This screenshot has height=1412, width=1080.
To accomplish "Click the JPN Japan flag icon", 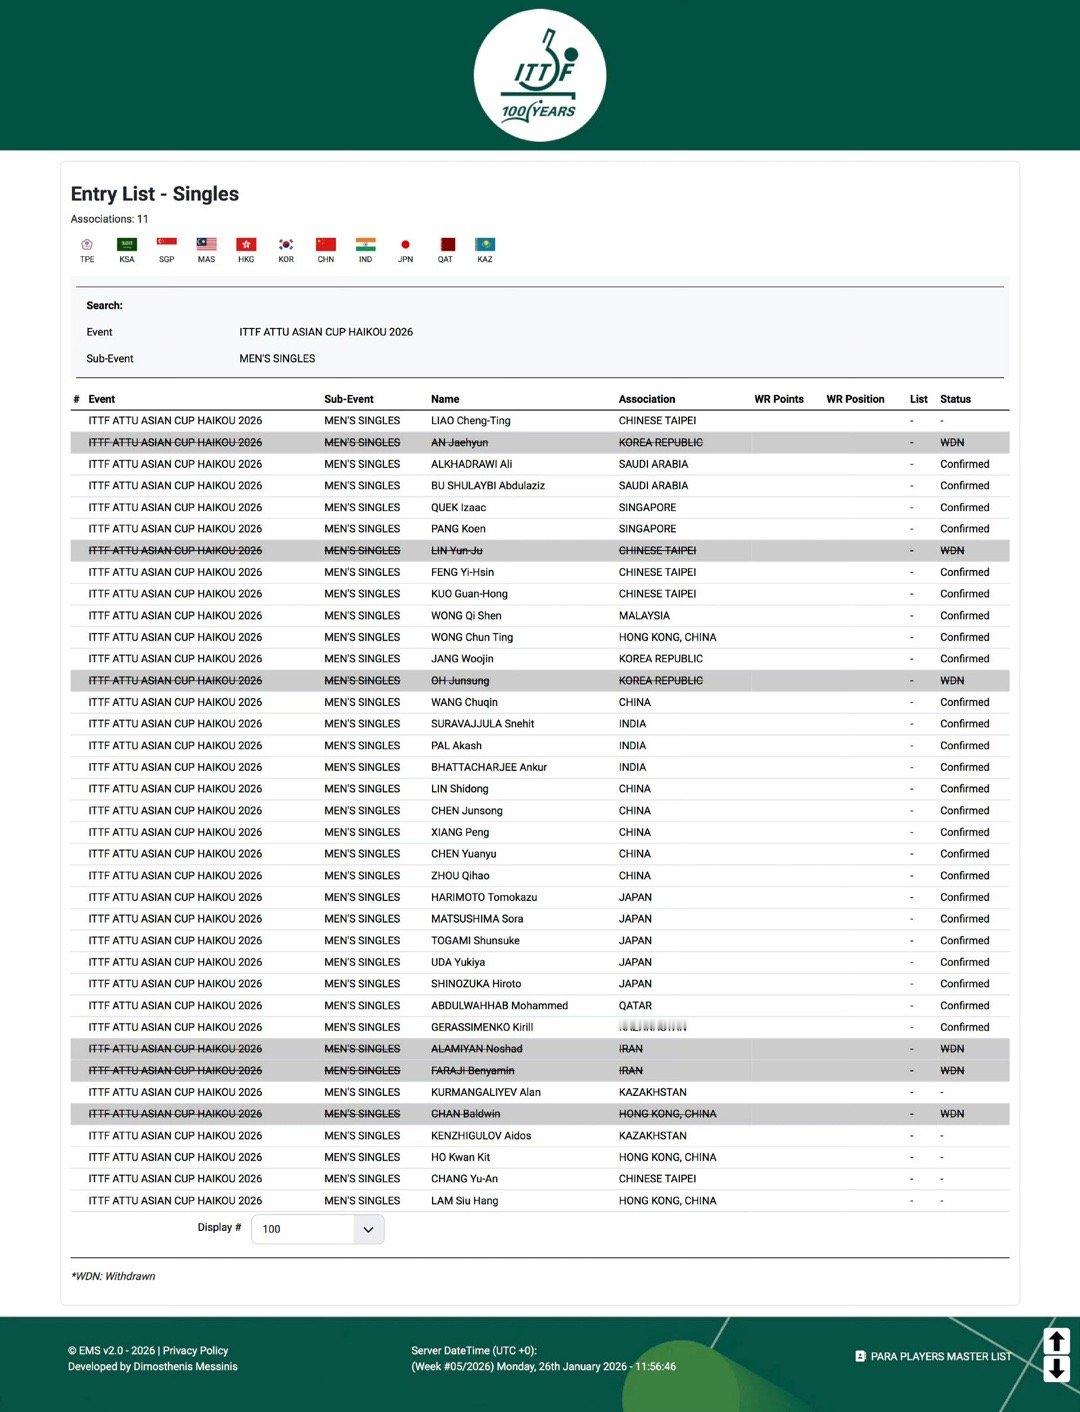I will pyautogui.click(x=405, y=244).
